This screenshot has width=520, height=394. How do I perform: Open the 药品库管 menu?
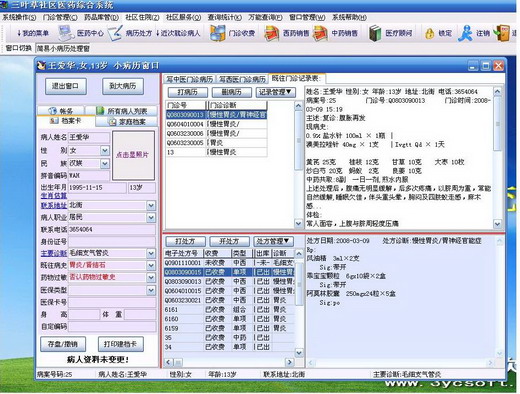pos(101,17)
